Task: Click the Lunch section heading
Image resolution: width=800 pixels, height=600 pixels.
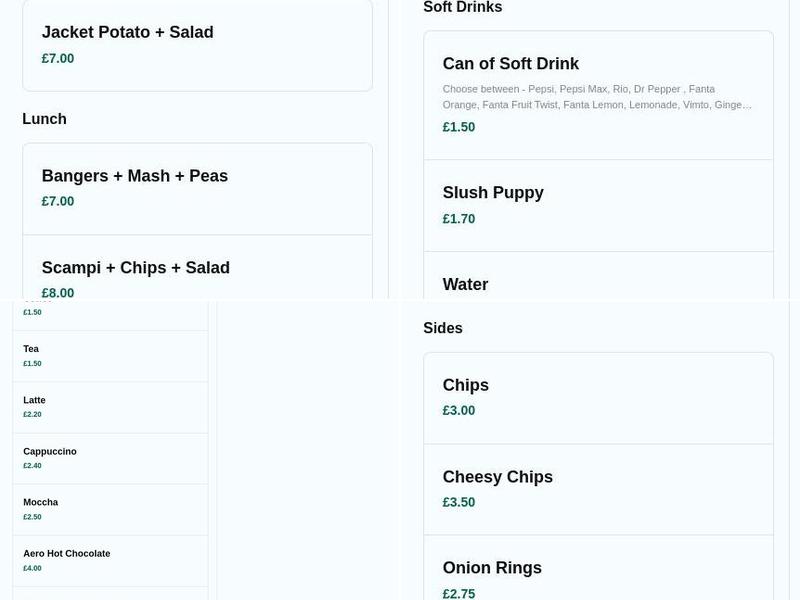Action: point(44,119)
